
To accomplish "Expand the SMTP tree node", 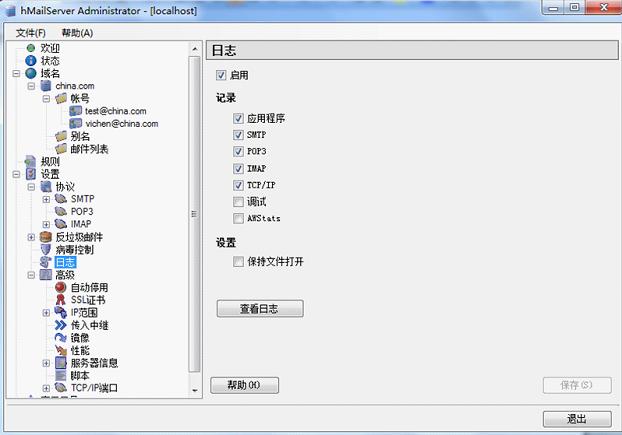I will [46, 199].
